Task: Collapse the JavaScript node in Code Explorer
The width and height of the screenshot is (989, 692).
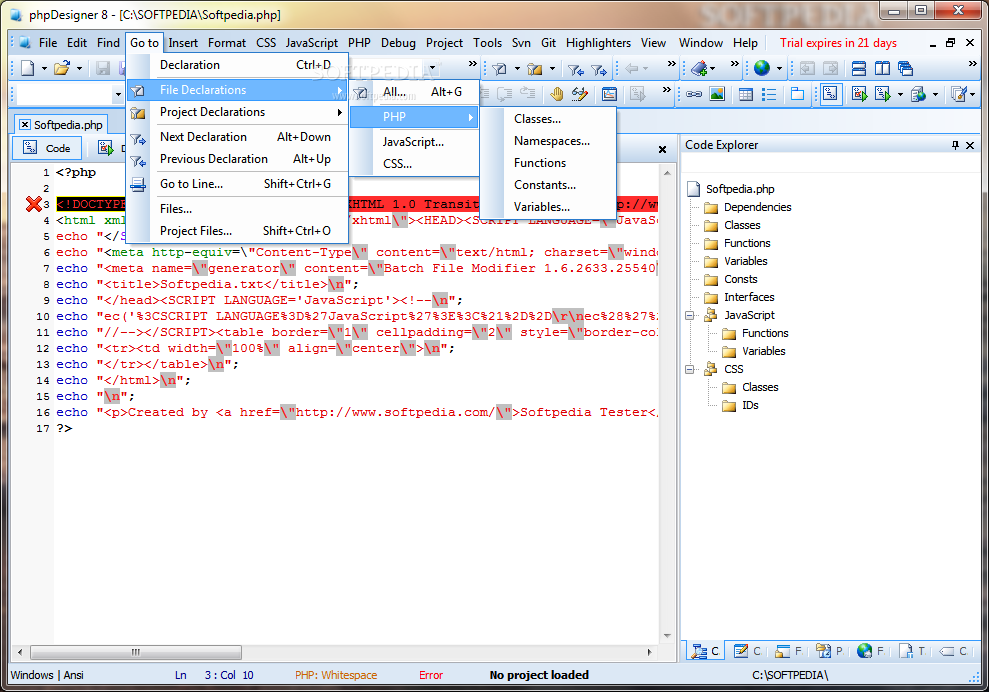Action: pyautogui.click(x=690, y=315)
